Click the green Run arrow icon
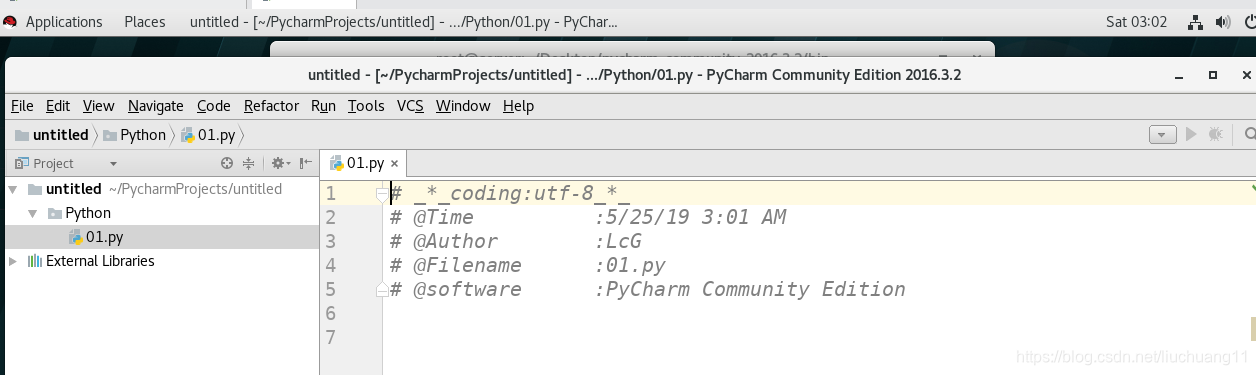The height and width of the screenshot is (375, 1256). 1190,134
